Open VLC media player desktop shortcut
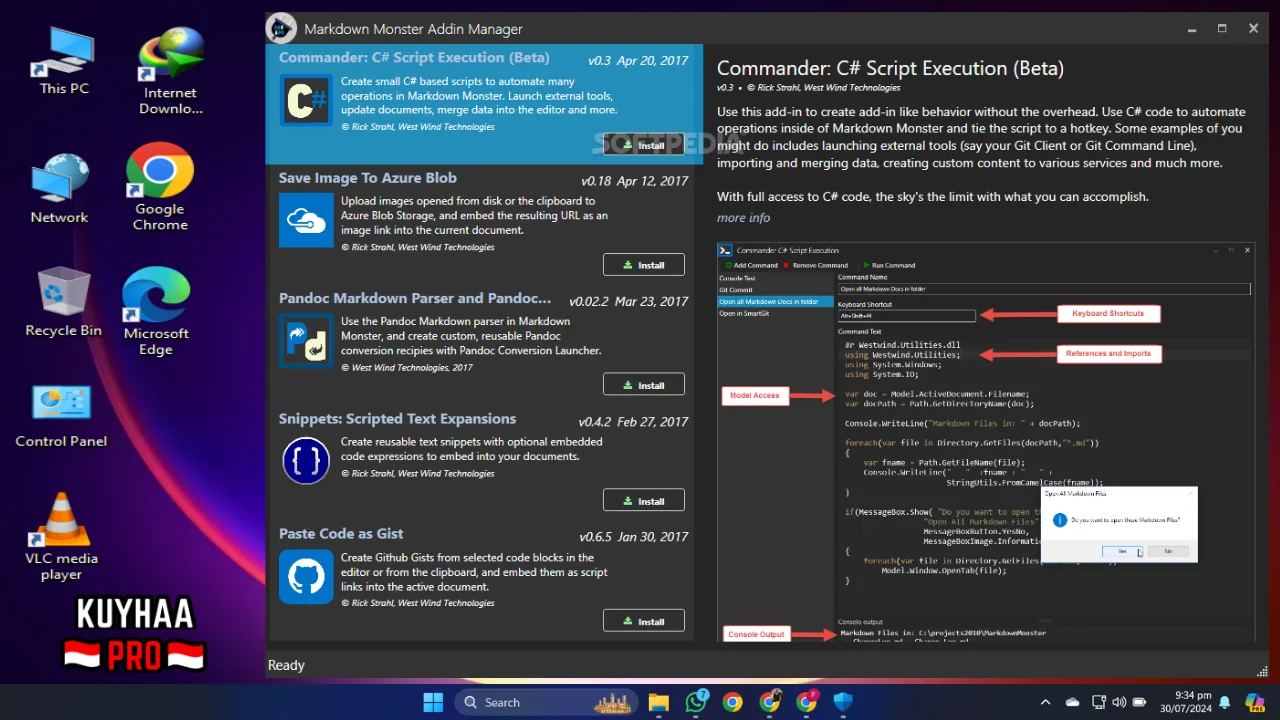Viewport: 1280px width, 720px height. [x=61, y=537]
